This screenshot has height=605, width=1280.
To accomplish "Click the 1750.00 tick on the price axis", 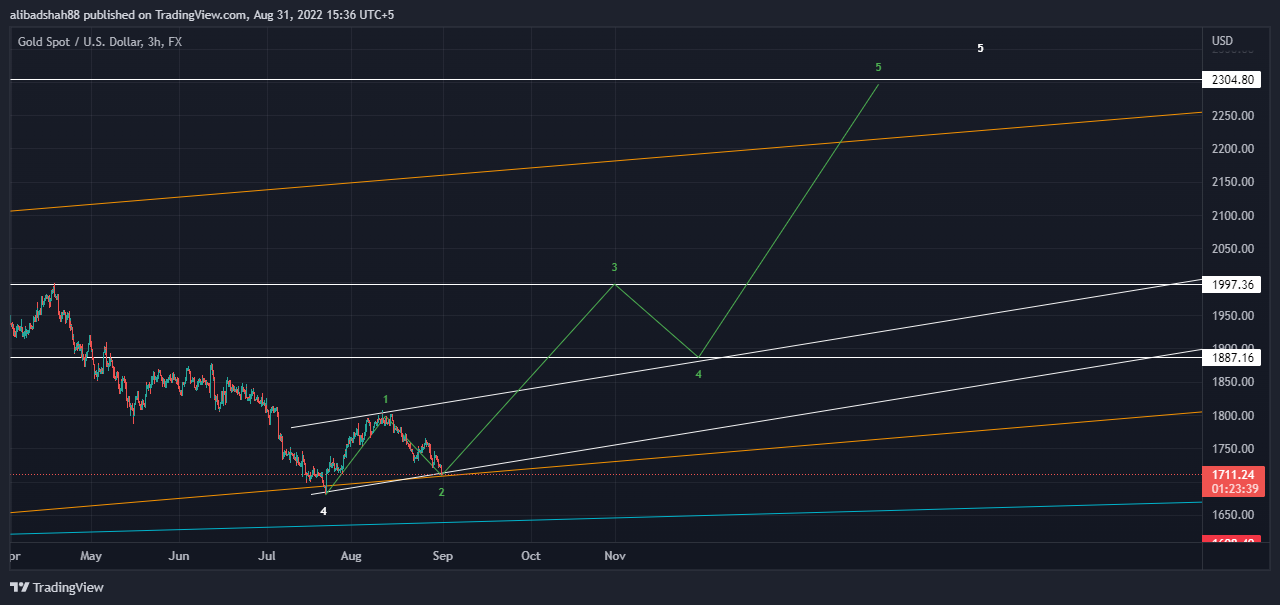I will 1232,448.
